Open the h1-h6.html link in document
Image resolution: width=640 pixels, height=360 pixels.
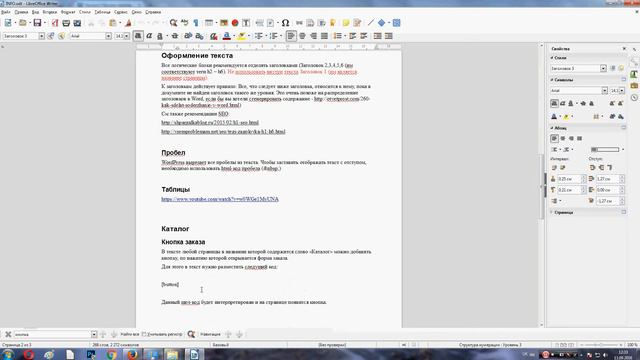(x=223, y=131)
